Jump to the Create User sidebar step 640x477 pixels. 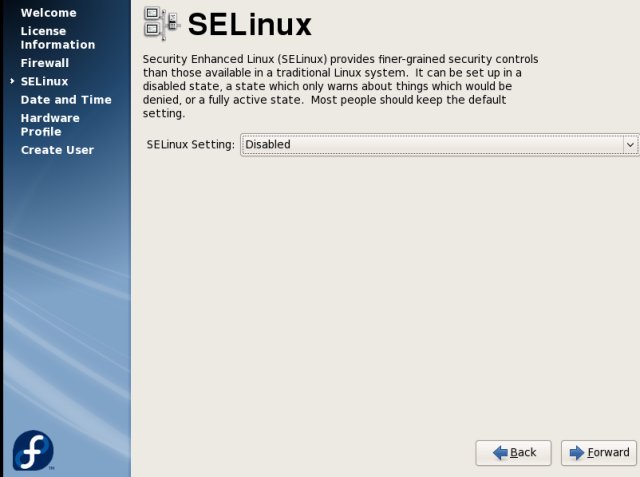coord(57,150)
